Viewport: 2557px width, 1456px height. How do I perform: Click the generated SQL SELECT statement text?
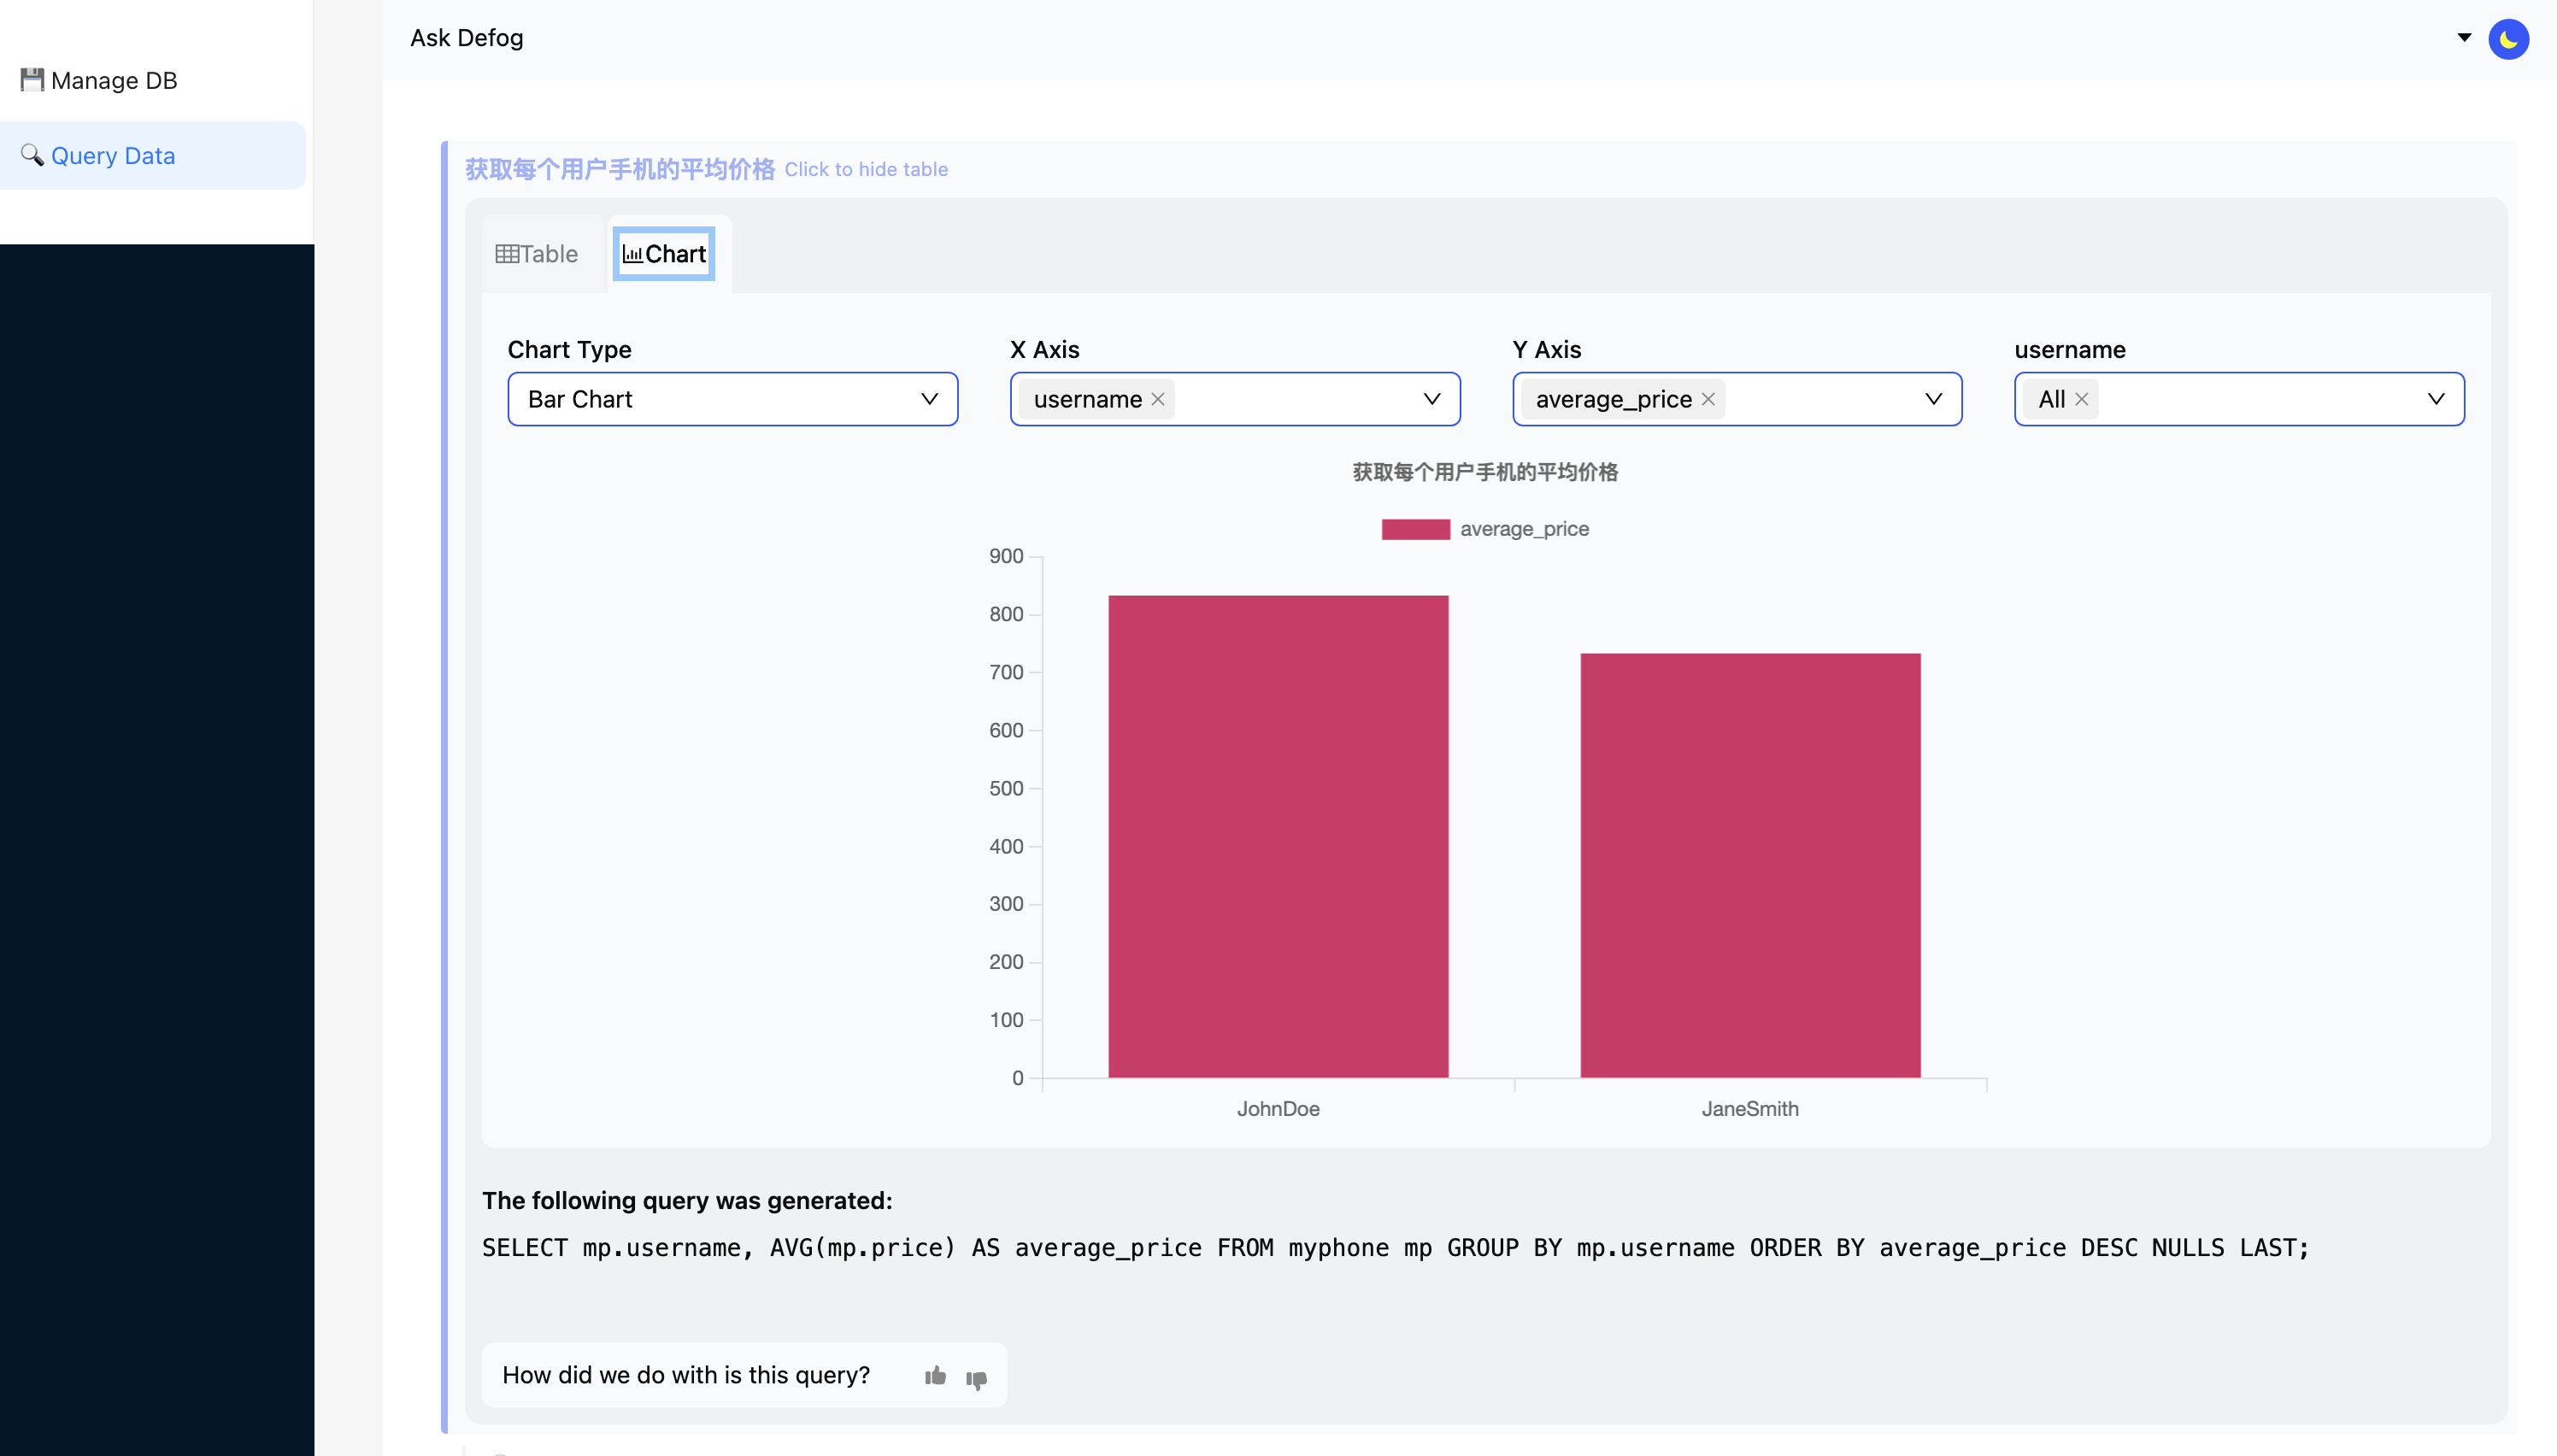coord(1396,1247)
